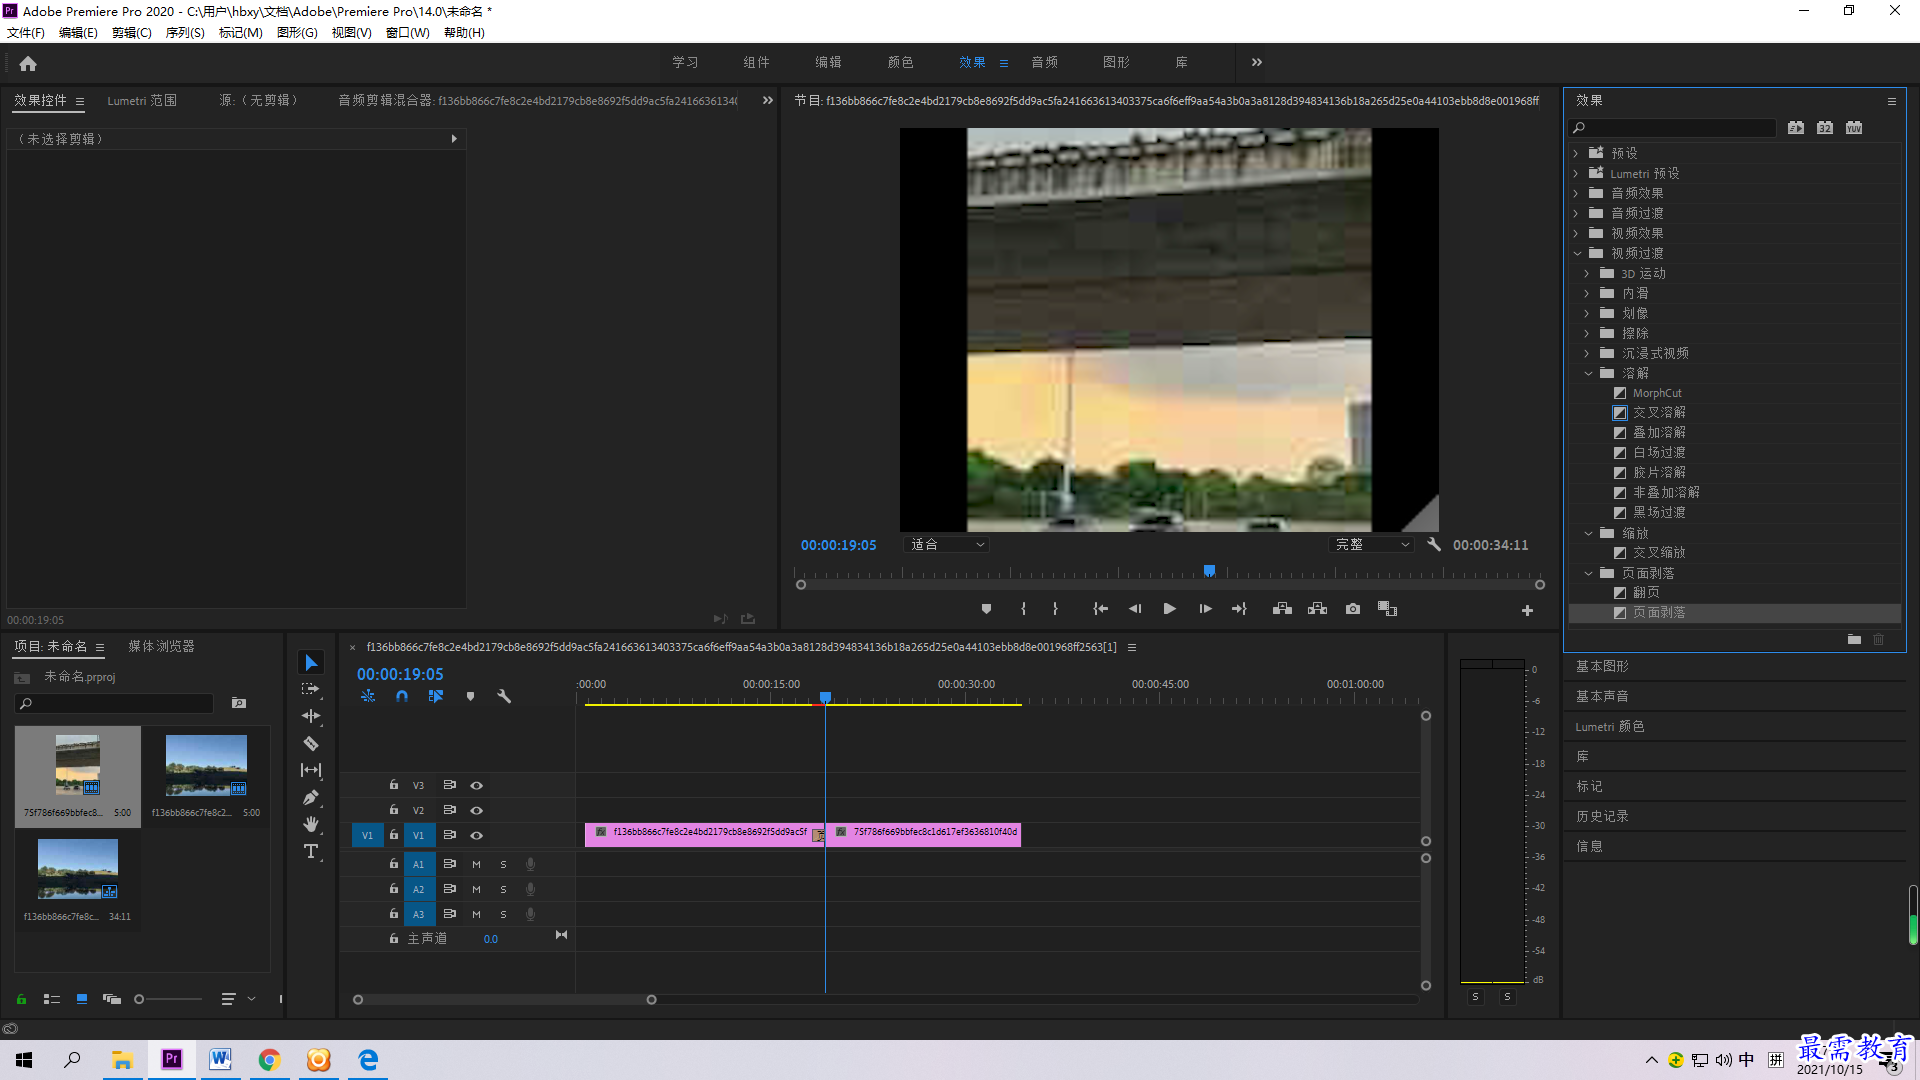Open the 完整 playback resolution dropdown
The image size is (1920, 1080).
[x=1372, y=545]
